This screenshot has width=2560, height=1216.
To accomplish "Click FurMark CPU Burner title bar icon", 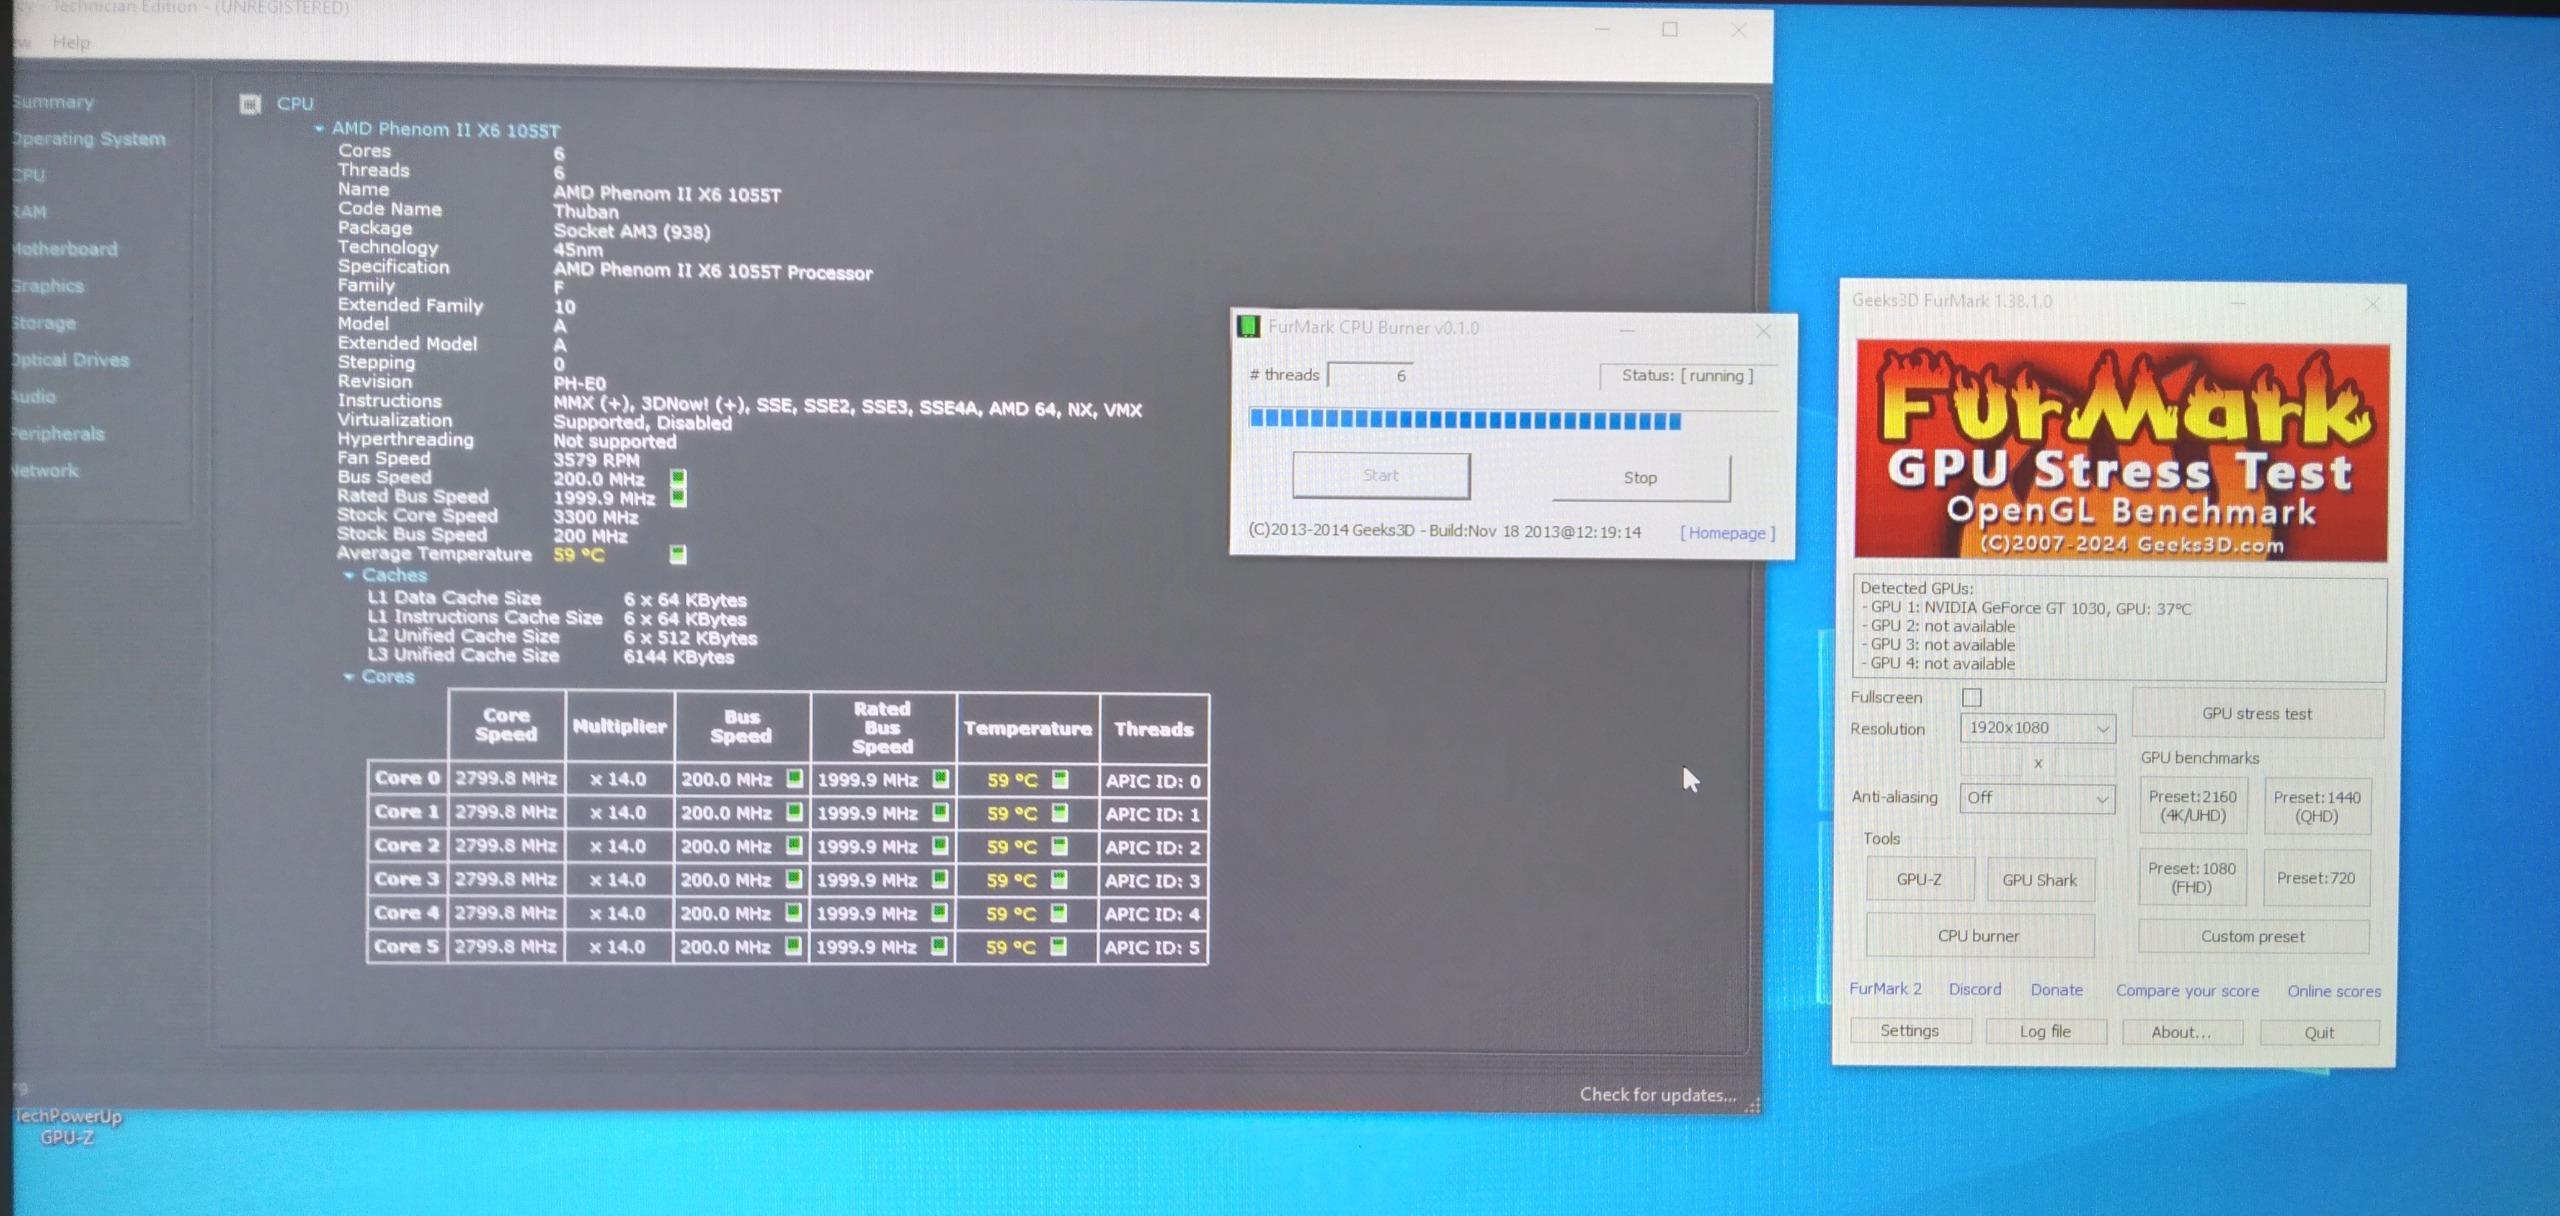I will [1248, 327].
